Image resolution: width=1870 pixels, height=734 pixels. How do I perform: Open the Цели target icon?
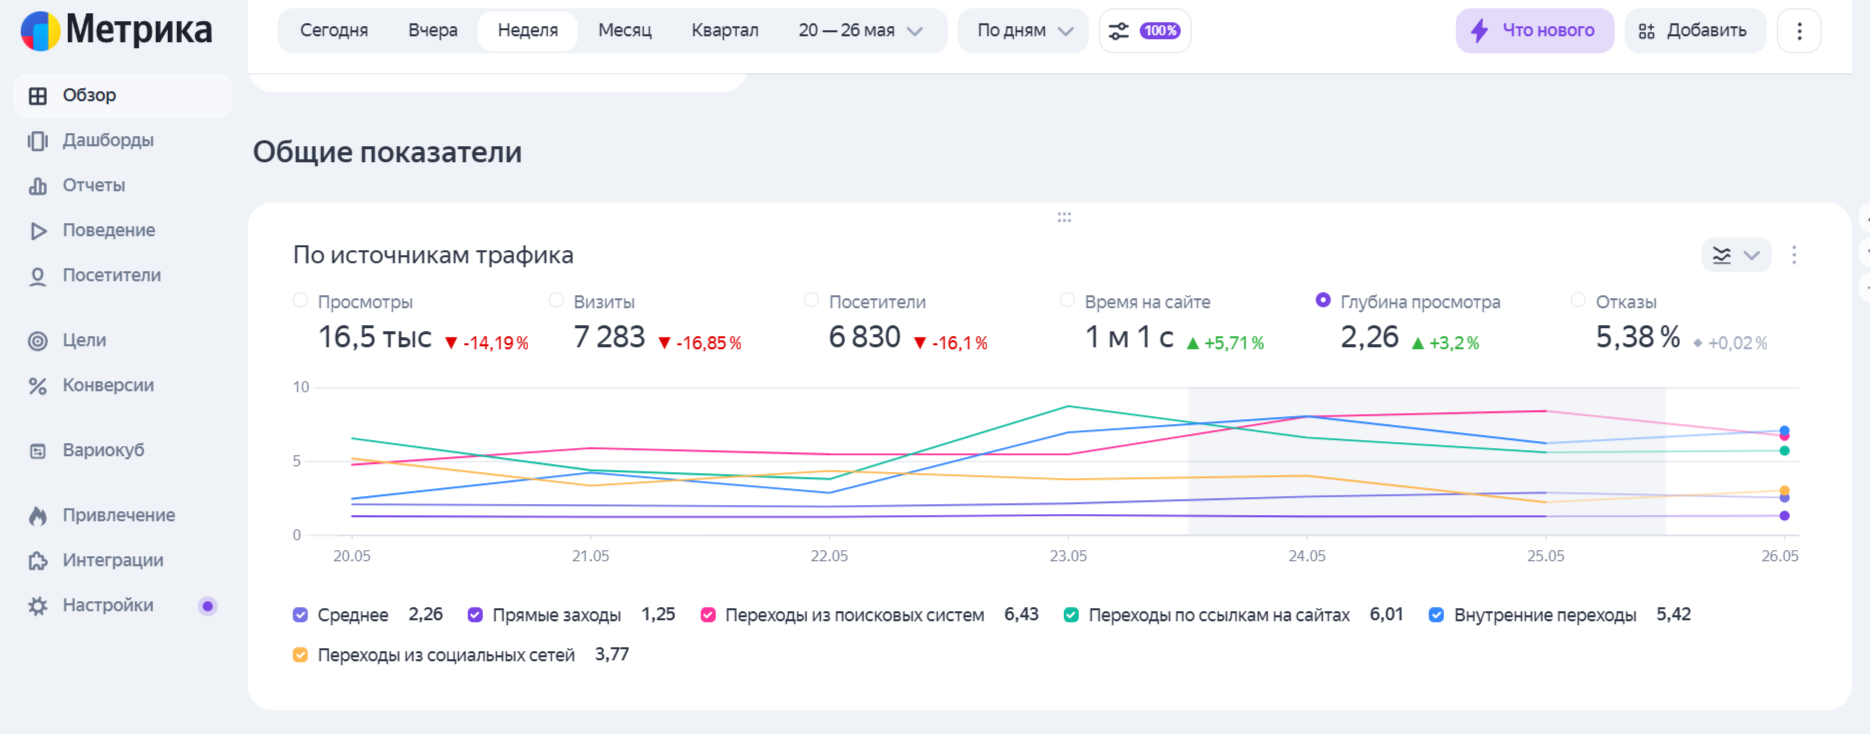pyautogui.click(x=38, y=341)
